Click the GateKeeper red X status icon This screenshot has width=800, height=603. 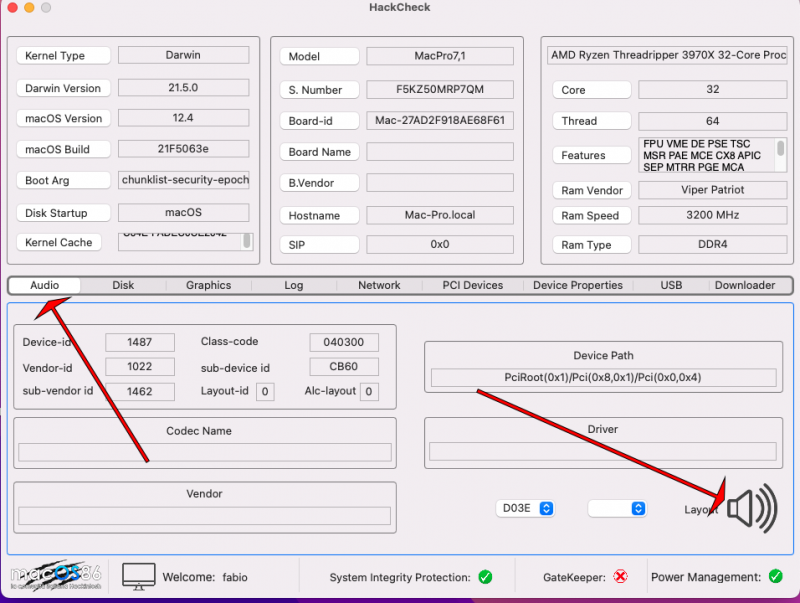click(620, 577)
